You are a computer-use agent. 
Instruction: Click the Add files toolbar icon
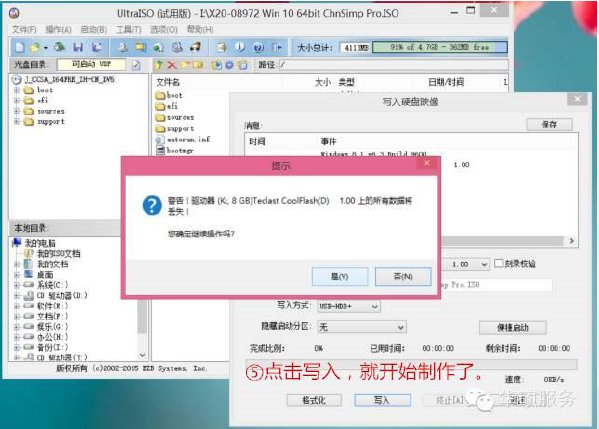pos(222,47)
